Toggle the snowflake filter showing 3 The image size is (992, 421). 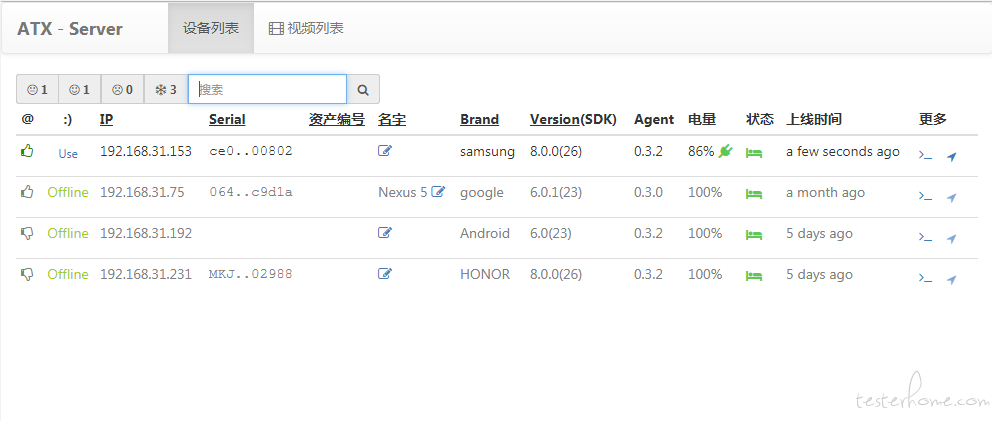pos(165,90)
